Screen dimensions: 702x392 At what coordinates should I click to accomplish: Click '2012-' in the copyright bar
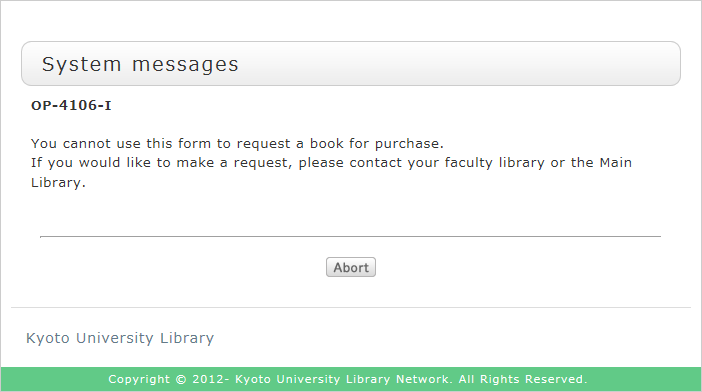tap(211, 379)
